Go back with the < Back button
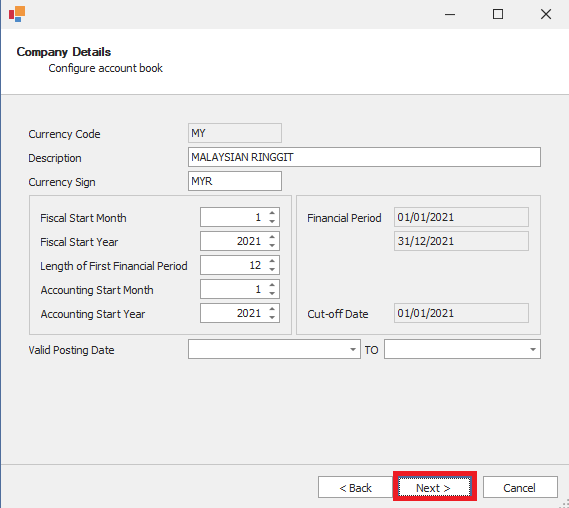Image resolution: width=569 pixels, height=508 pixels. [355, 487]
